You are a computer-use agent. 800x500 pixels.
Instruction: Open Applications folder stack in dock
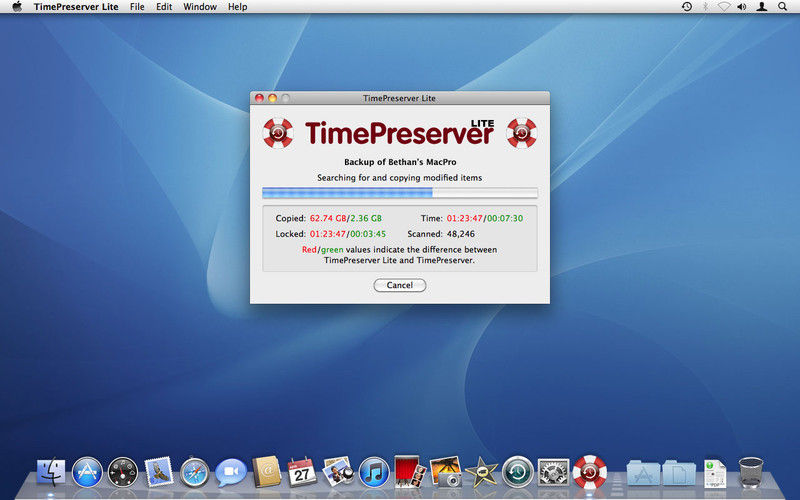pyautogui.click(x=643, y=472)
